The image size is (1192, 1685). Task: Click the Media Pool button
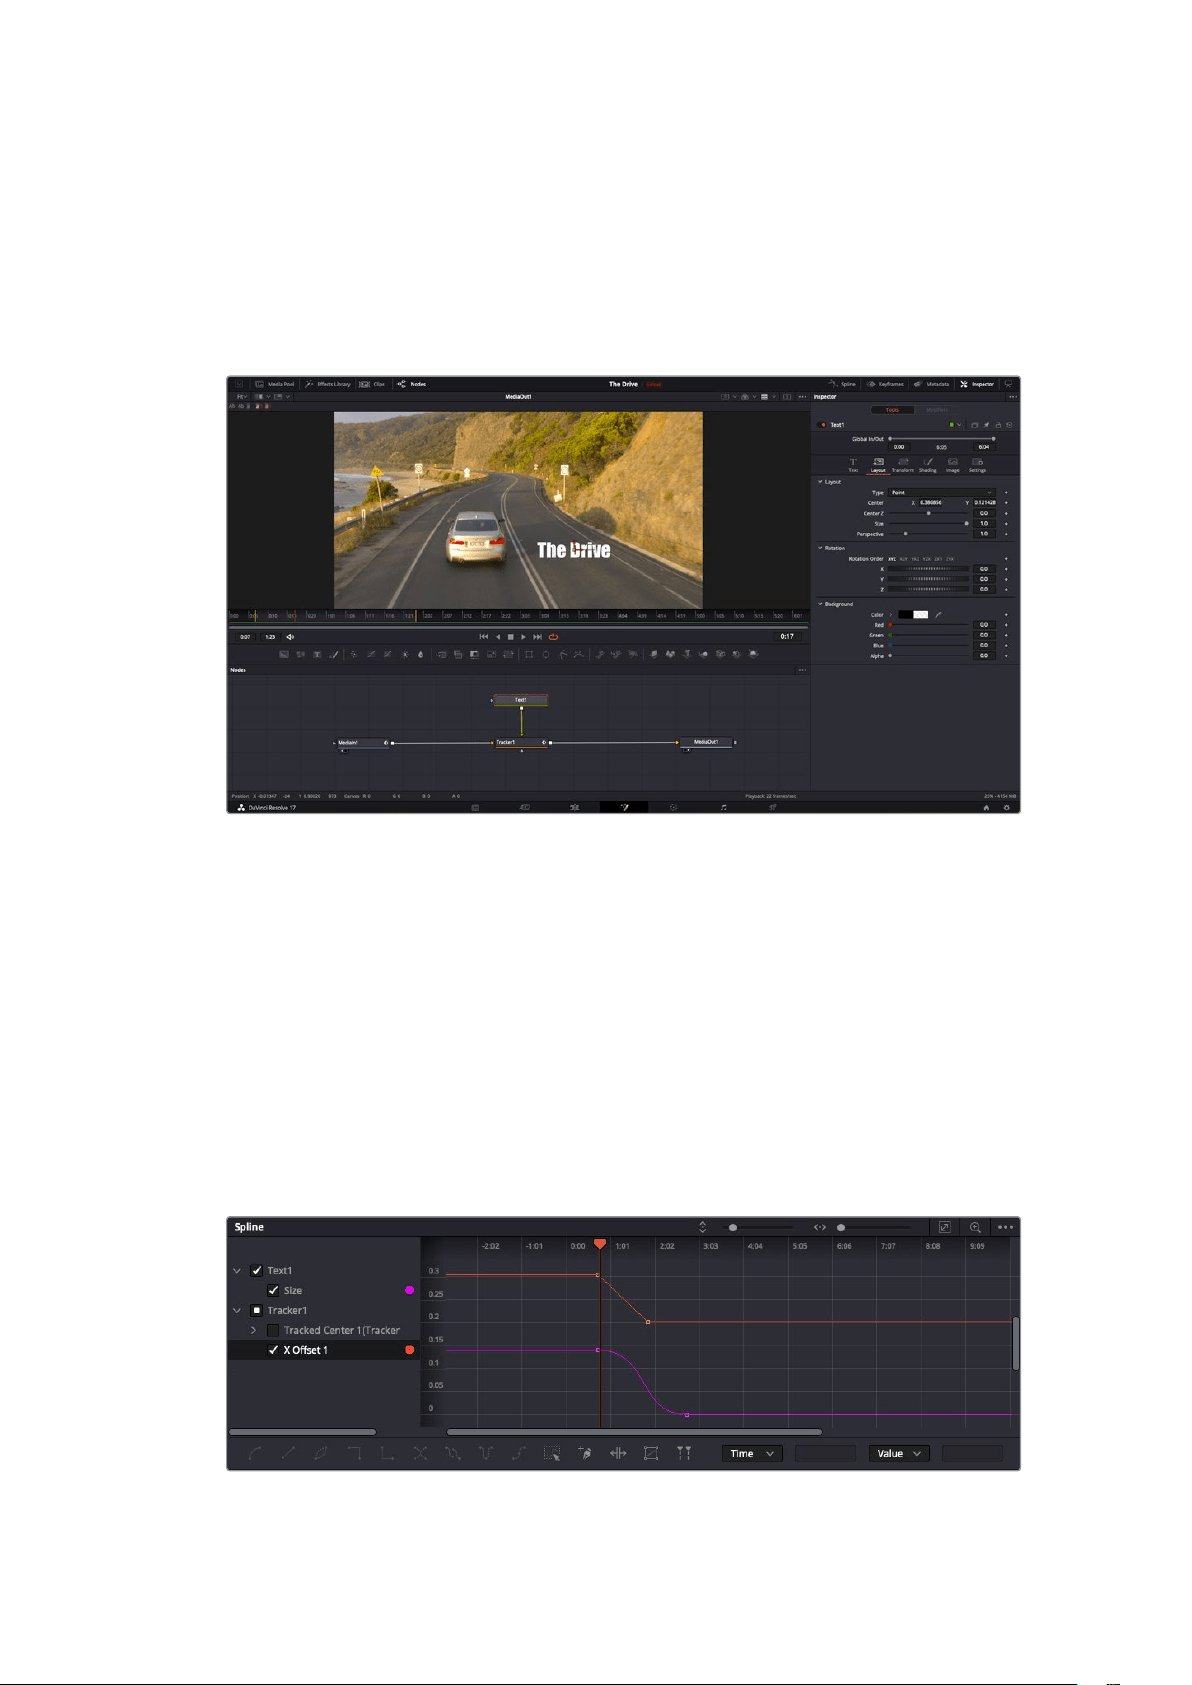[274, 384]
